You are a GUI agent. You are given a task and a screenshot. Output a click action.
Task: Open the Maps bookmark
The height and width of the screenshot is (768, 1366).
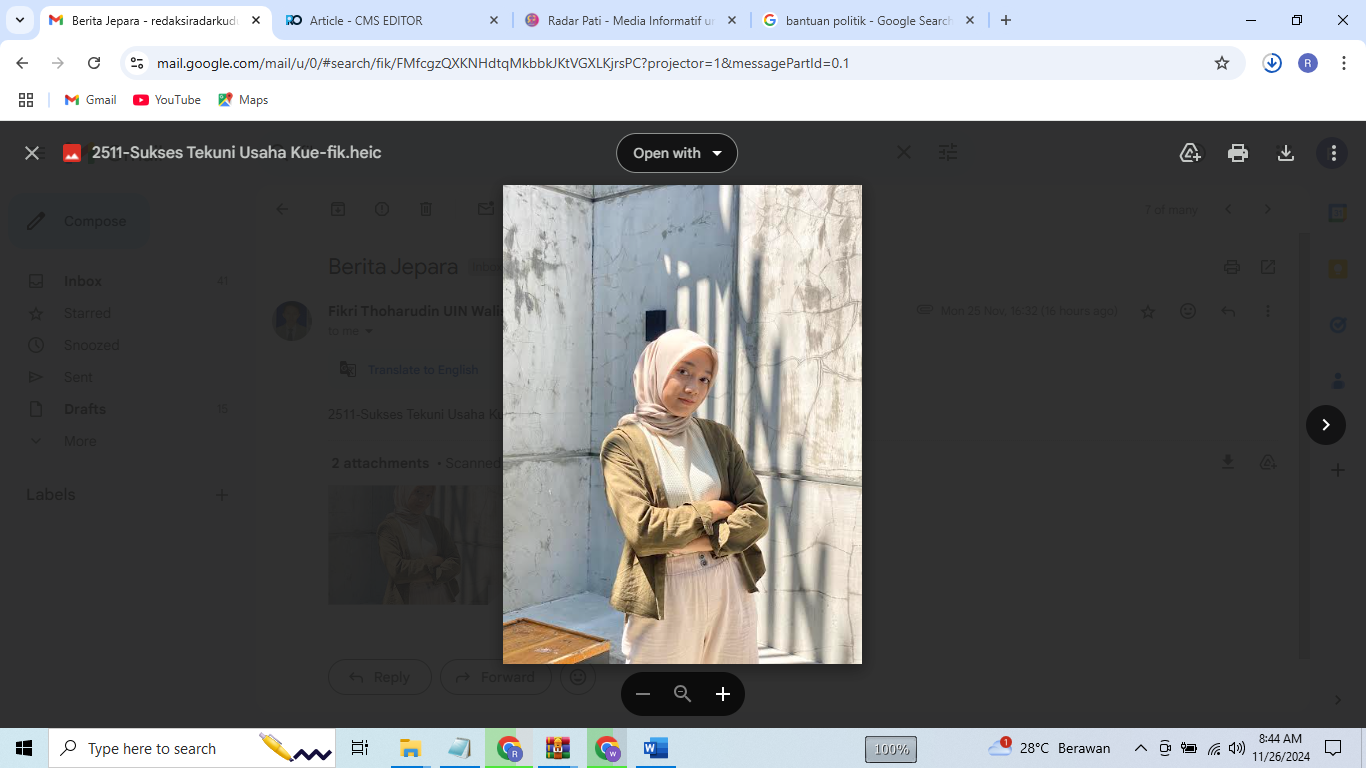tap(243, 100)
